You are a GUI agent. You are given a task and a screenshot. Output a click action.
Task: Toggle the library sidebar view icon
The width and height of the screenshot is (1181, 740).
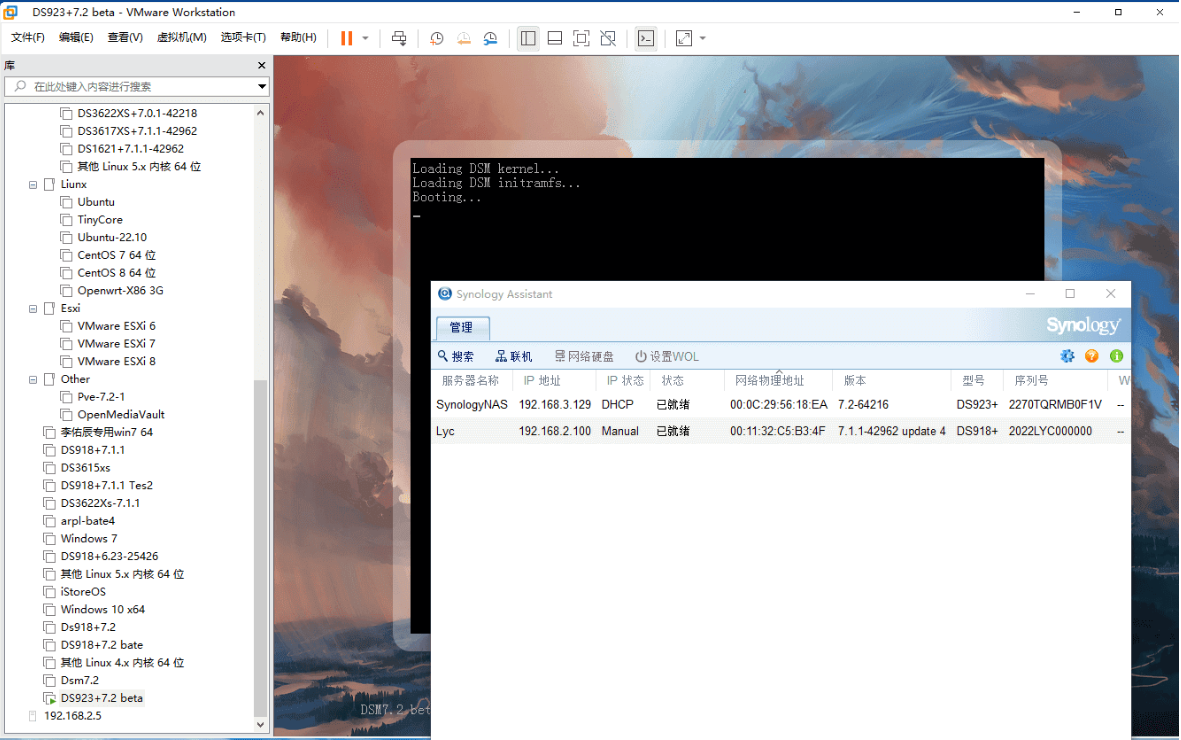point(528,38)
